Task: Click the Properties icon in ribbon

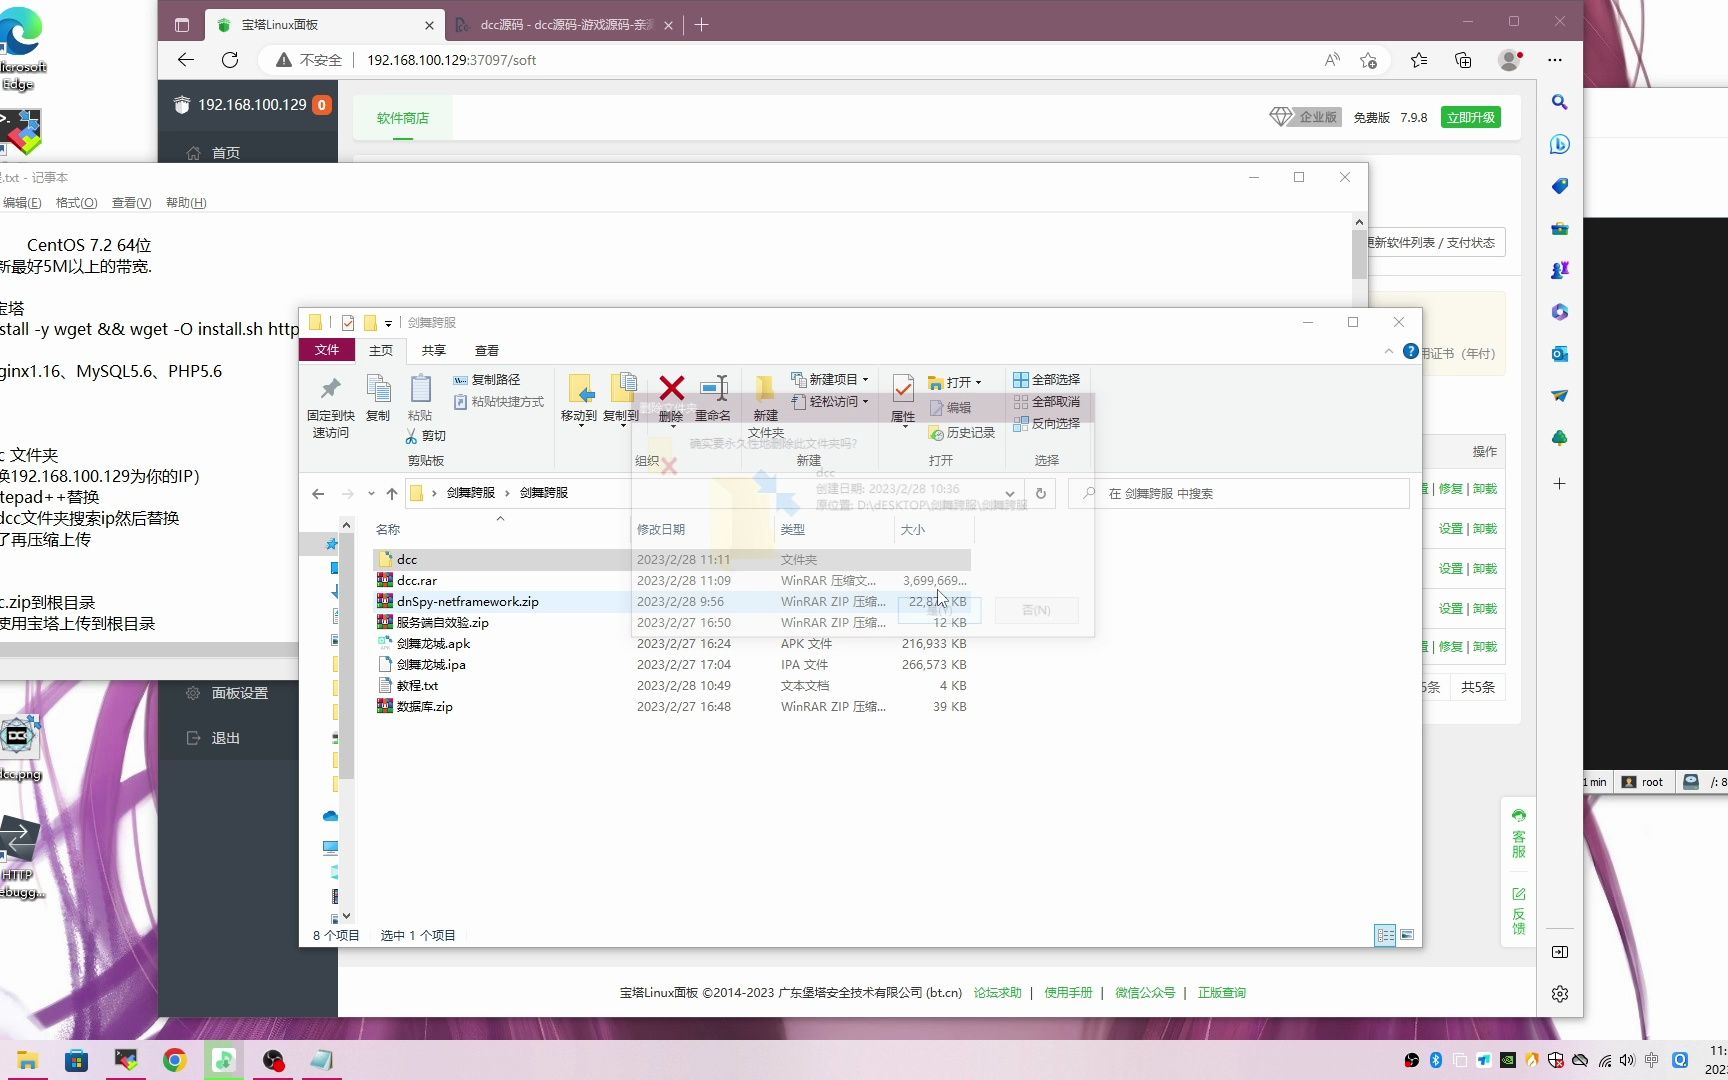Action: tap(903, 400)
